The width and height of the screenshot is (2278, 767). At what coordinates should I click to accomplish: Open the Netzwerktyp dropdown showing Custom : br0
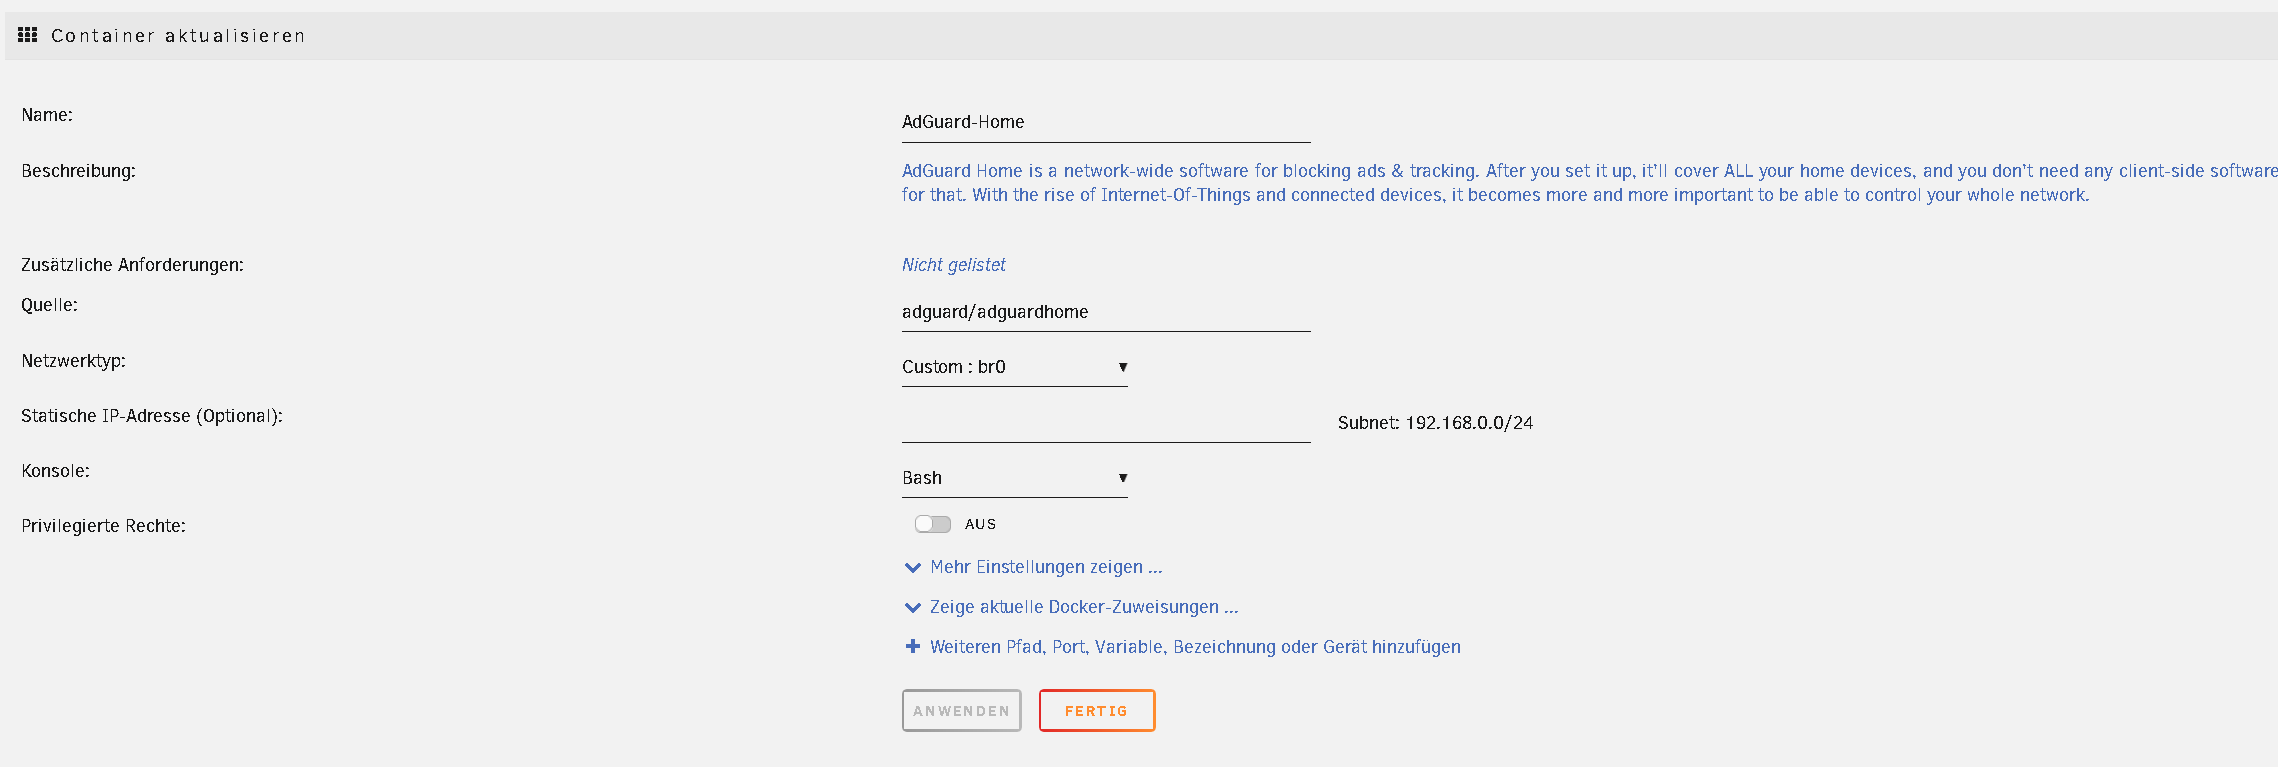[1014, 367]
